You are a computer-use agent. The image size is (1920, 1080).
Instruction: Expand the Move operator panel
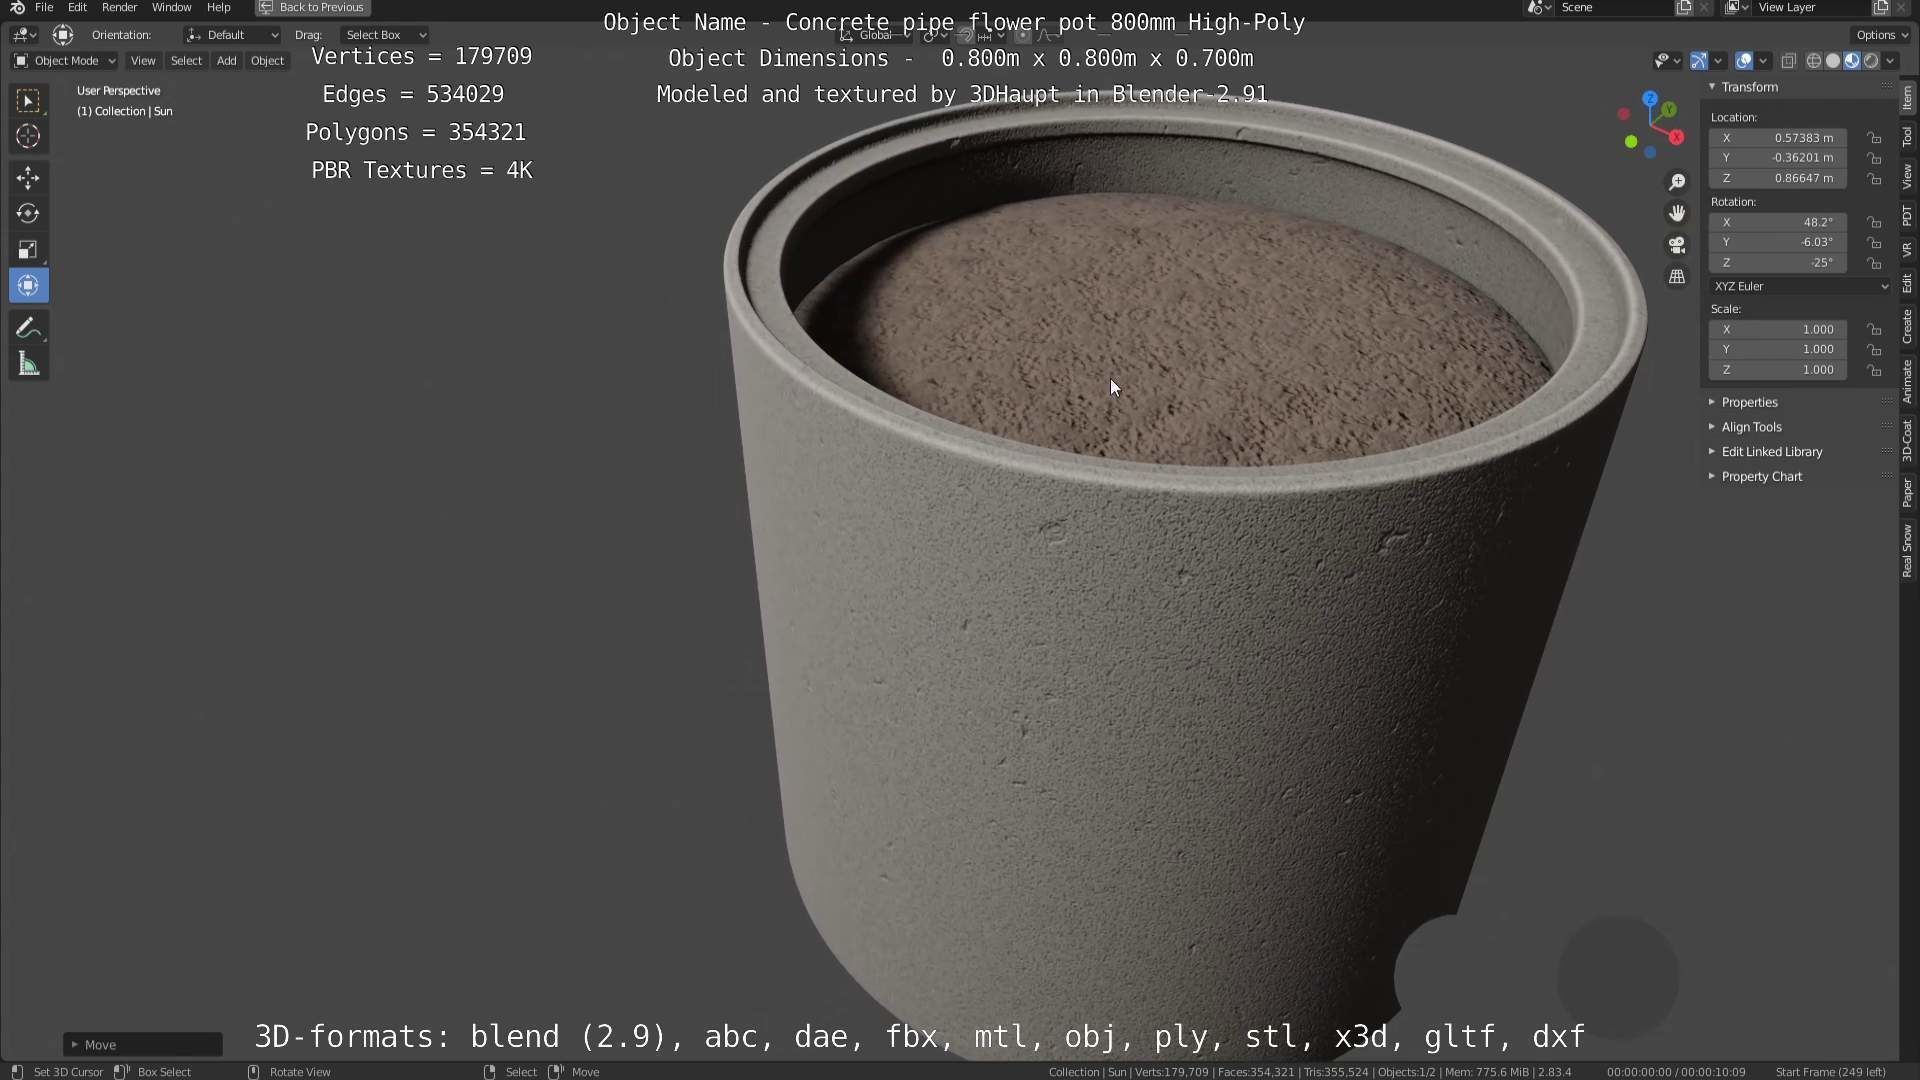[143, 1045]
